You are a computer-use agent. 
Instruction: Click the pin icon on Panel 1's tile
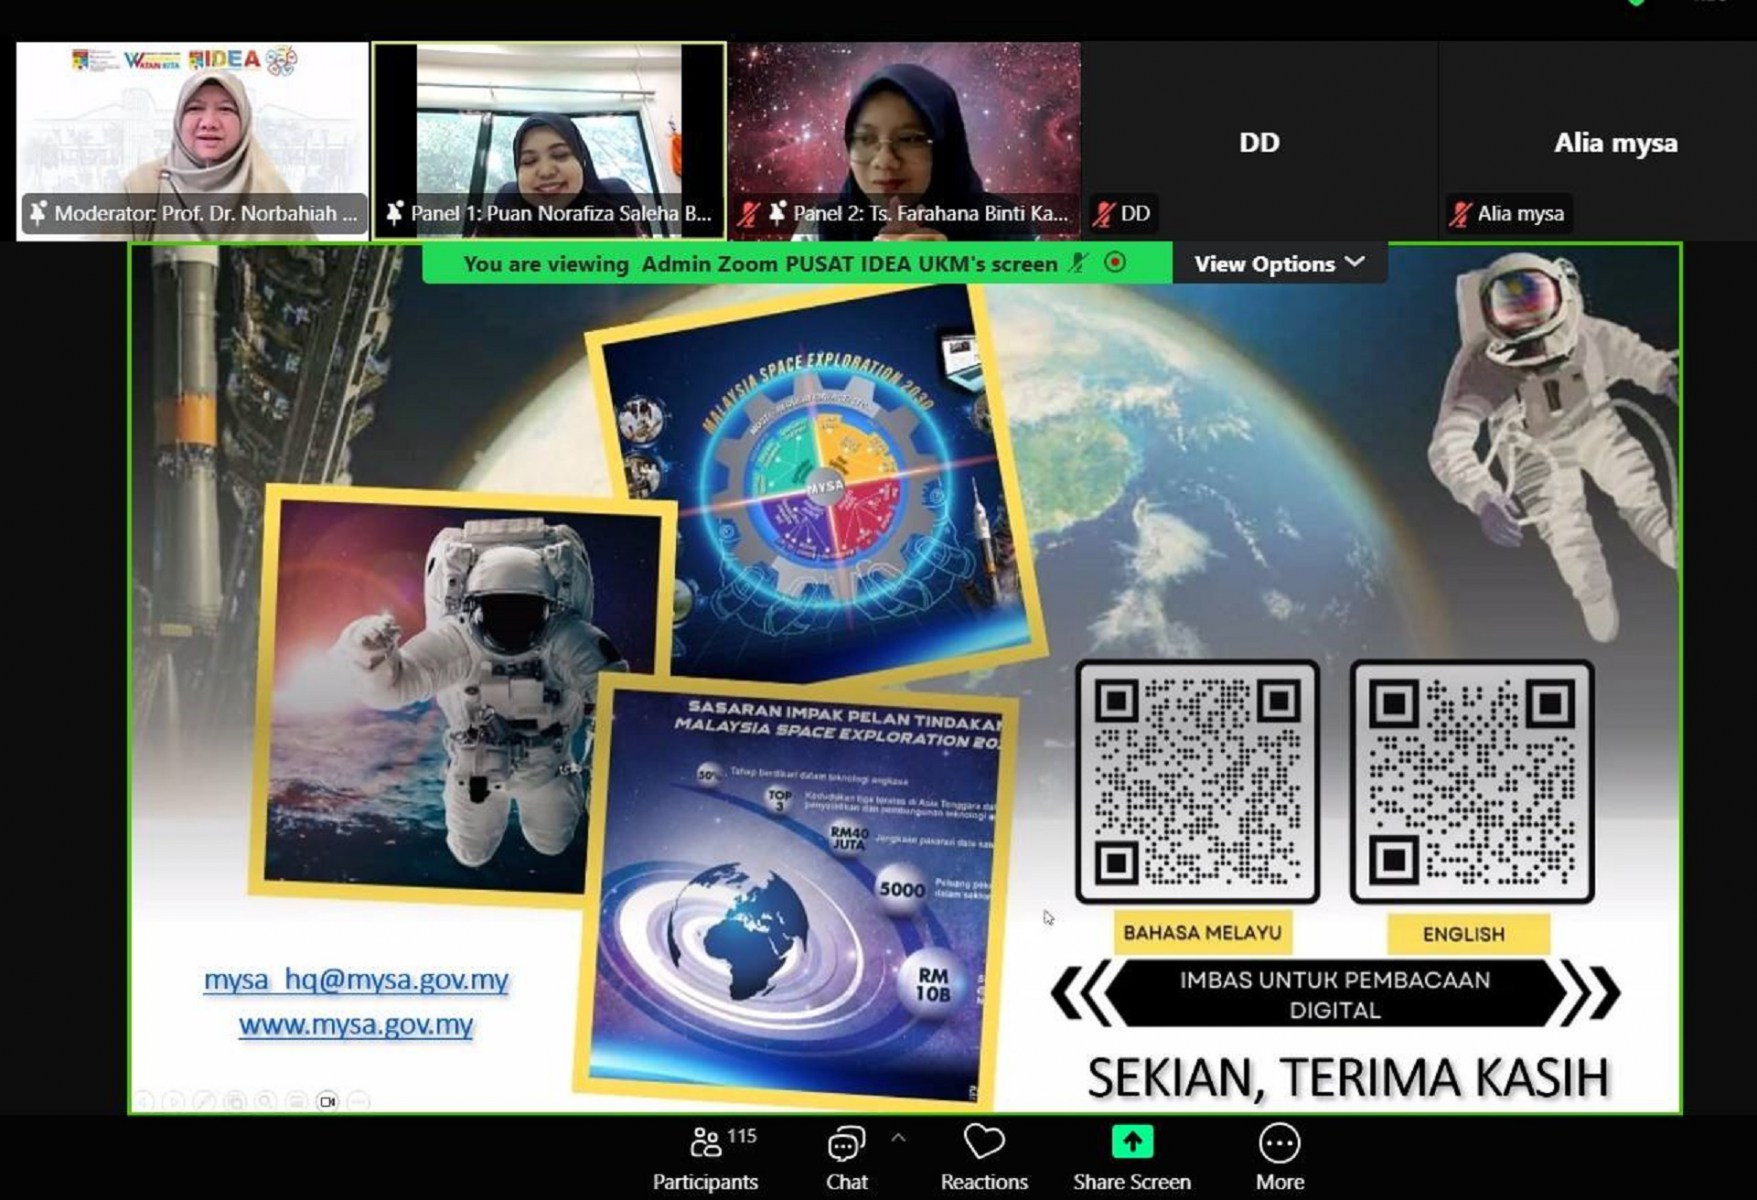(x=394, y=213)
